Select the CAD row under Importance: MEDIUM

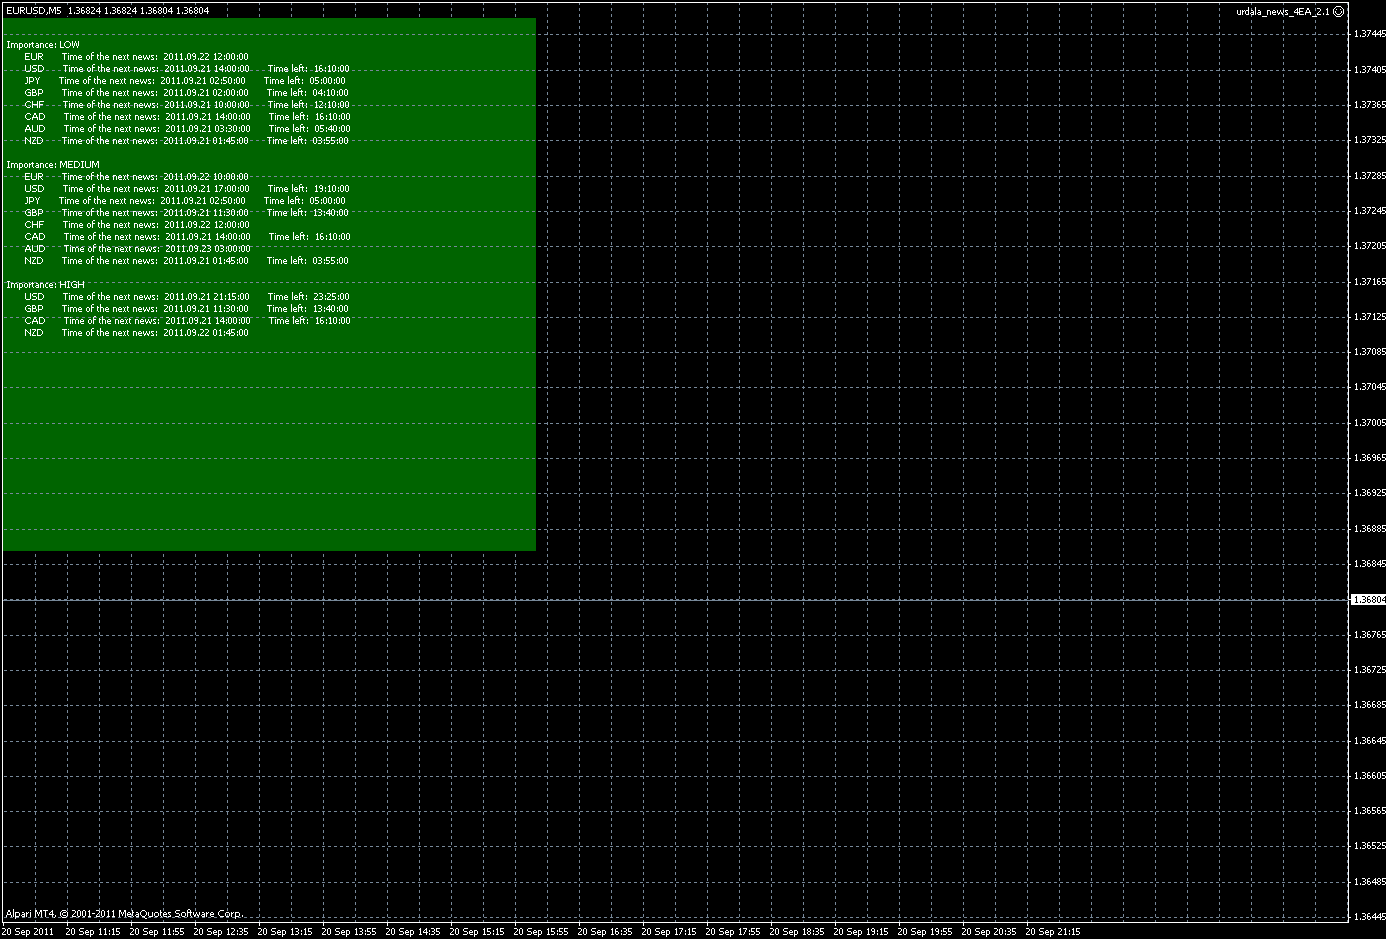187,237
